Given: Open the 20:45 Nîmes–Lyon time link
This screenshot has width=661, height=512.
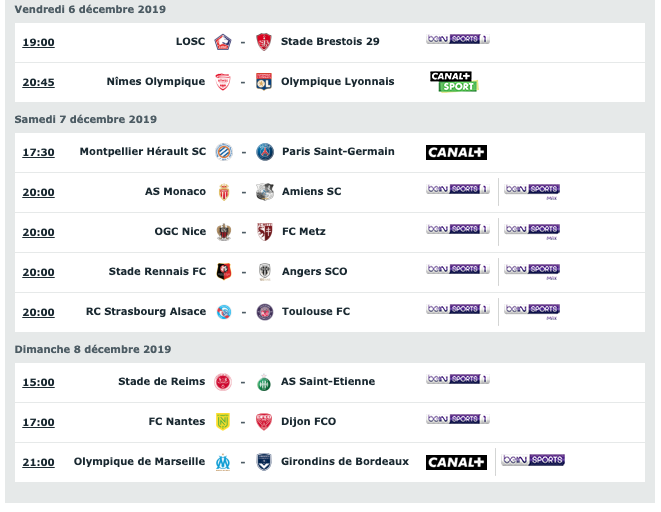Looking at the screenshot, I should pyautogui.click(x=38, y=82).
